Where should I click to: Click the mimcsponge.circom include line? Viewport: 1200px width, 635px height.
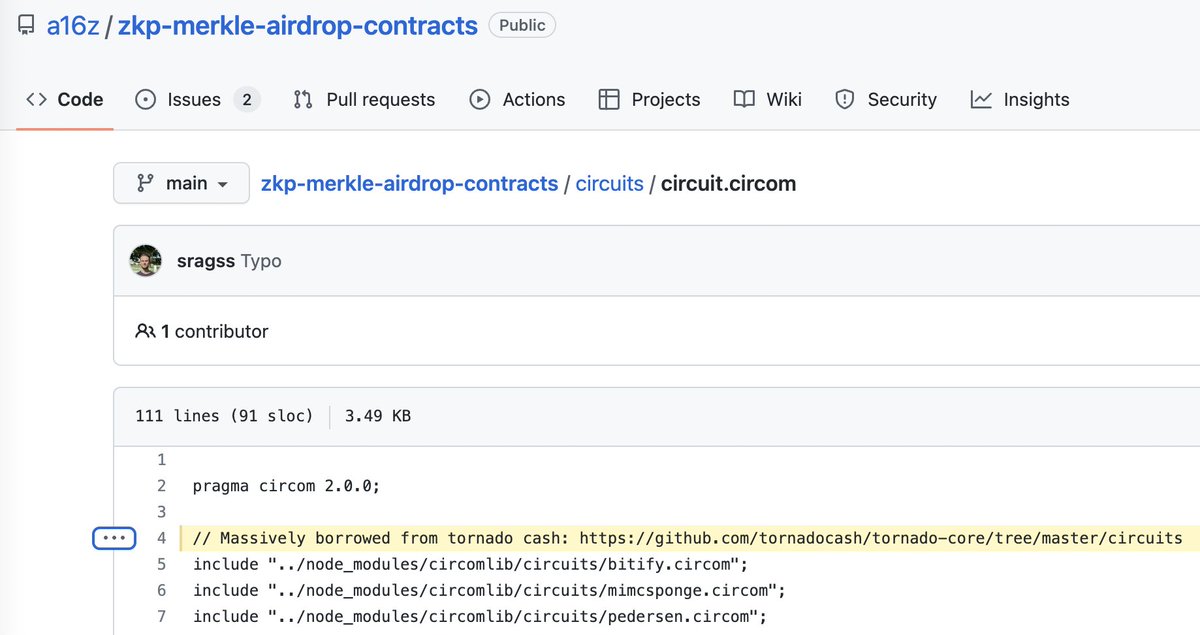click(x=489, y=590)
